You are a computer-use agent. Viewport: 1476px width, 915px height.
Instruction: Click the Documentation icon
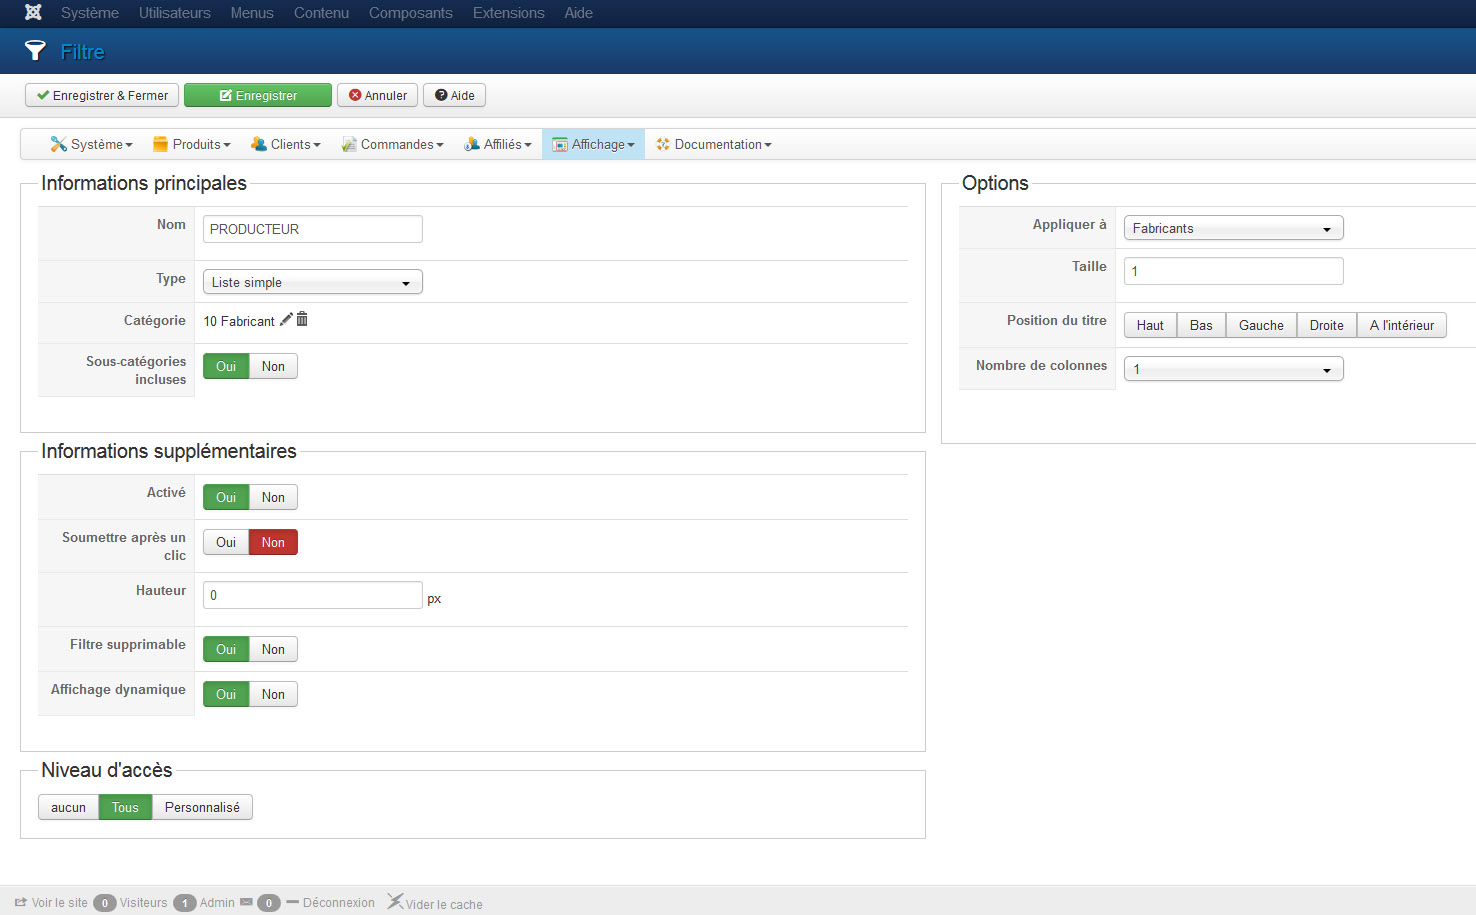point(663,144)
